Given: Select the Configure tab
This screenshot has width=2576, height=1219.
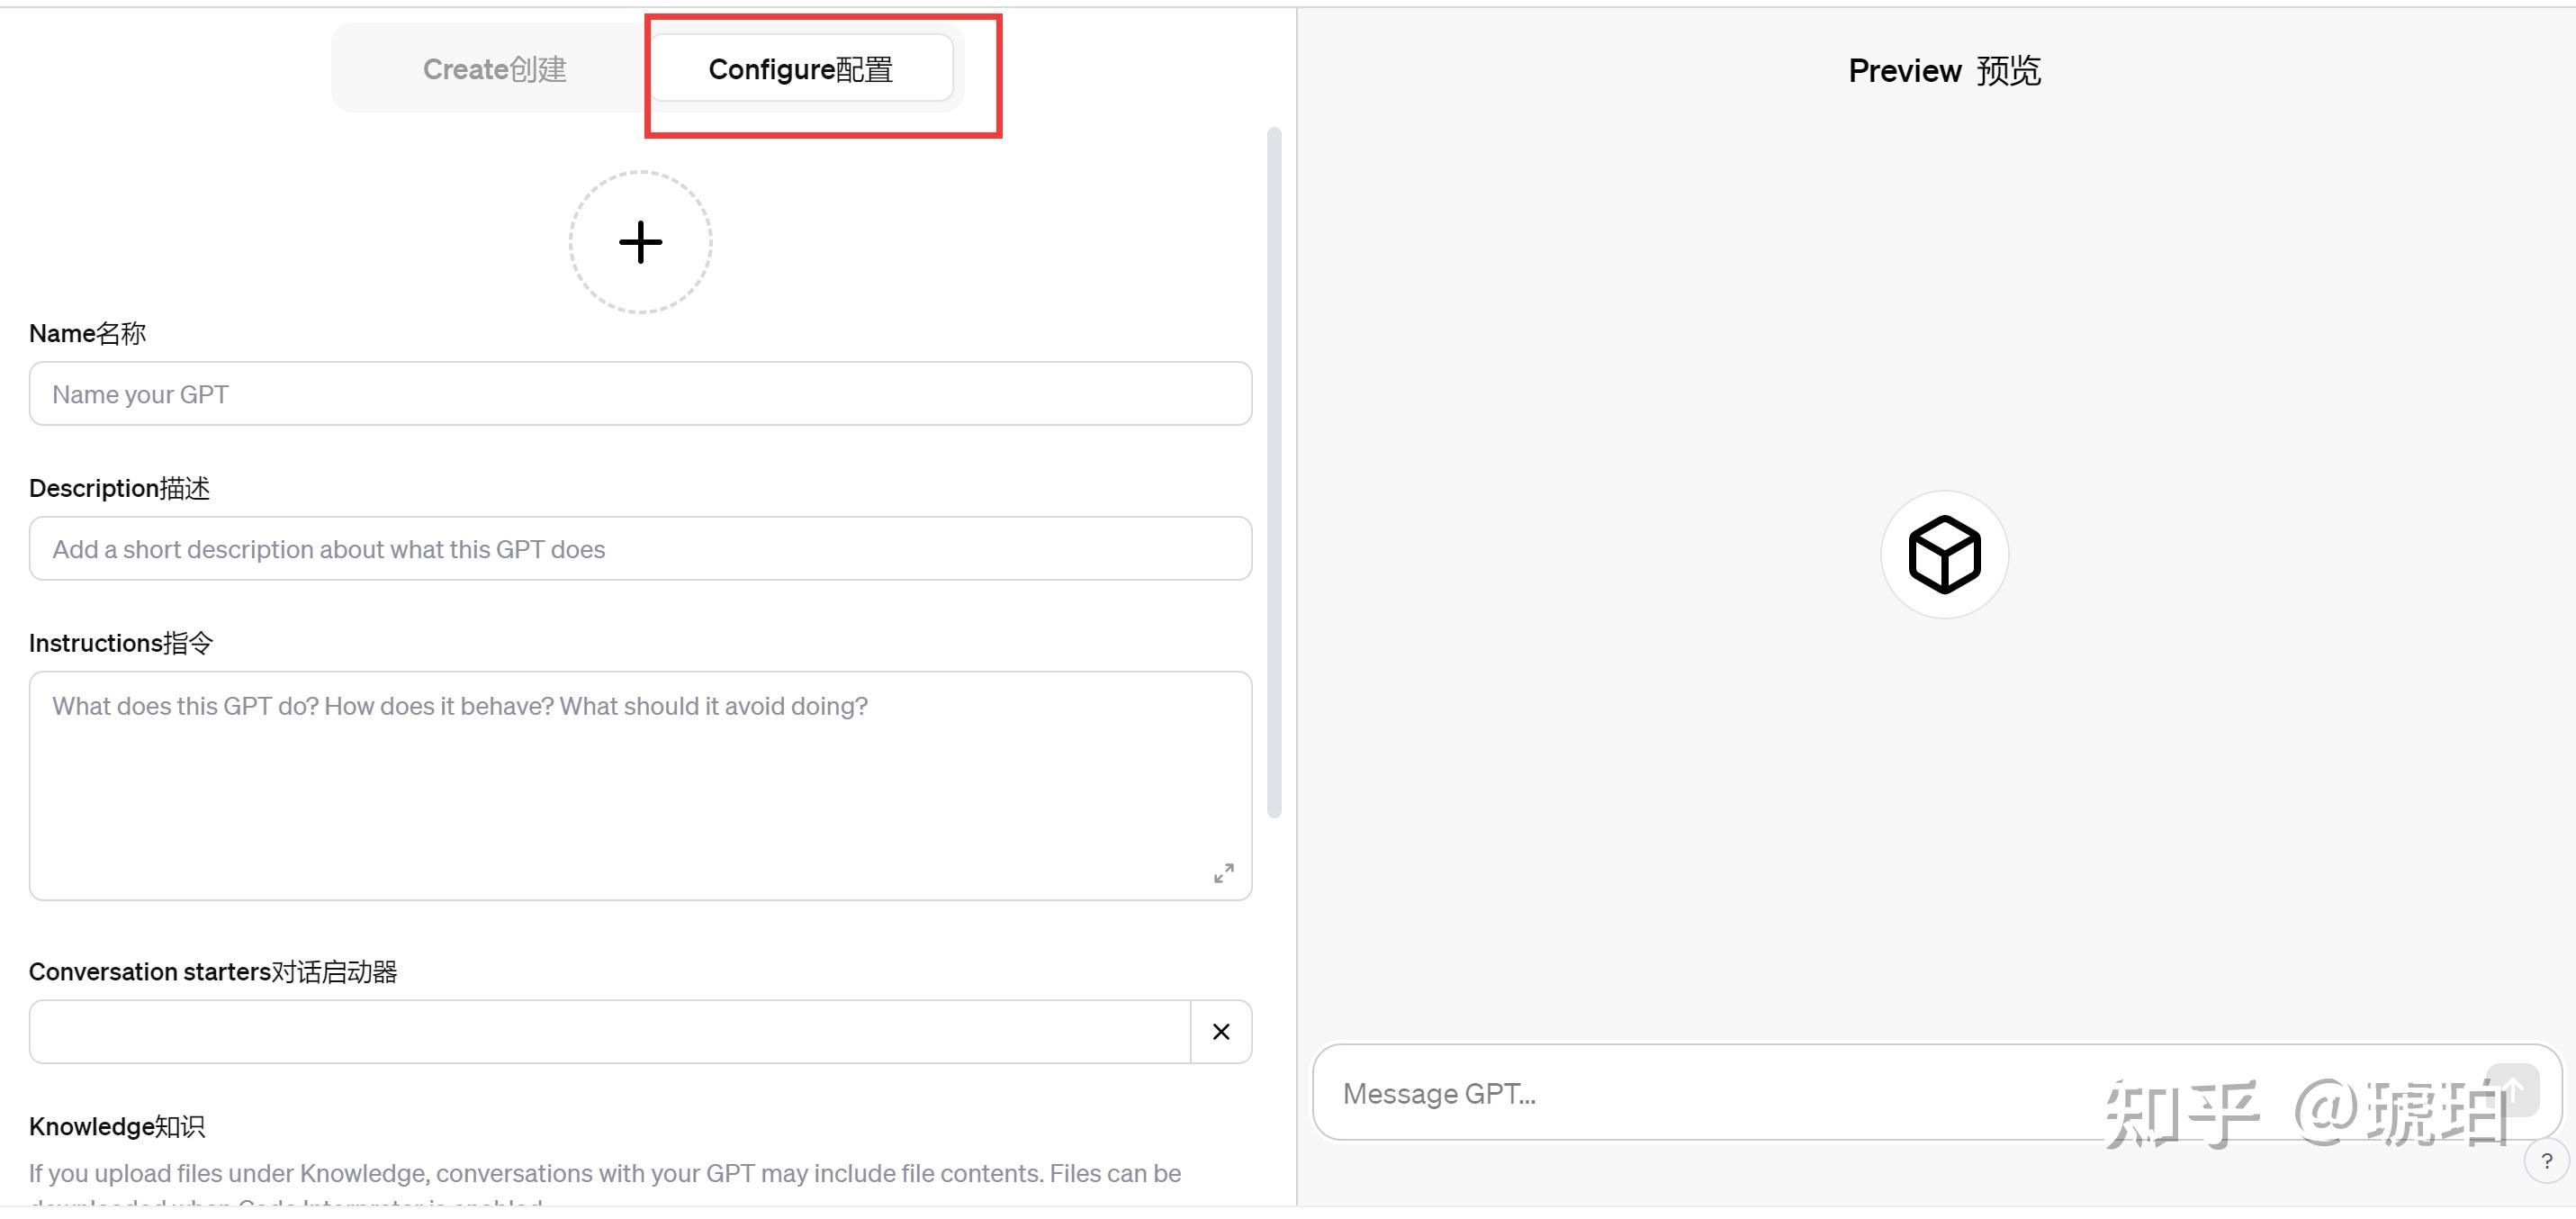Looking at the screenshot, I should click(800, 69).
